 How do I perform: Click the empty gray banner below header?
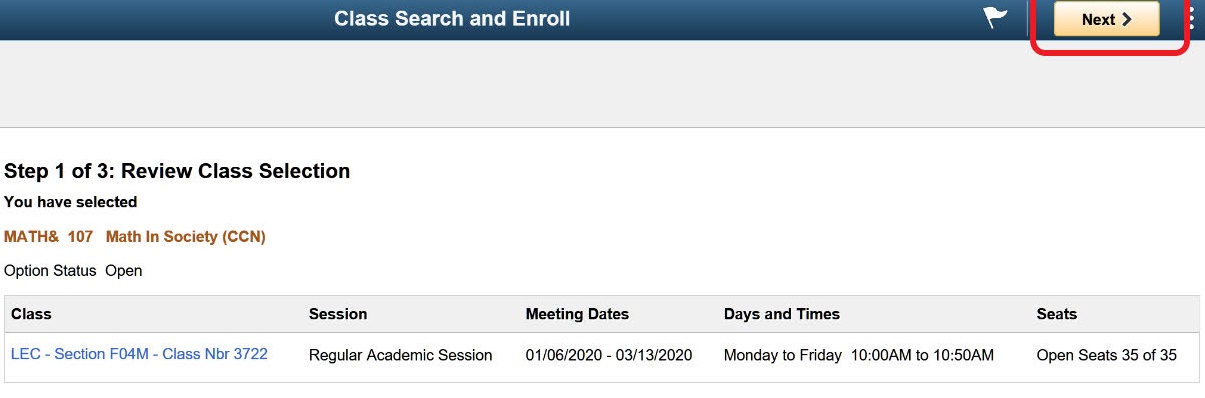click(x=602, y=84)
